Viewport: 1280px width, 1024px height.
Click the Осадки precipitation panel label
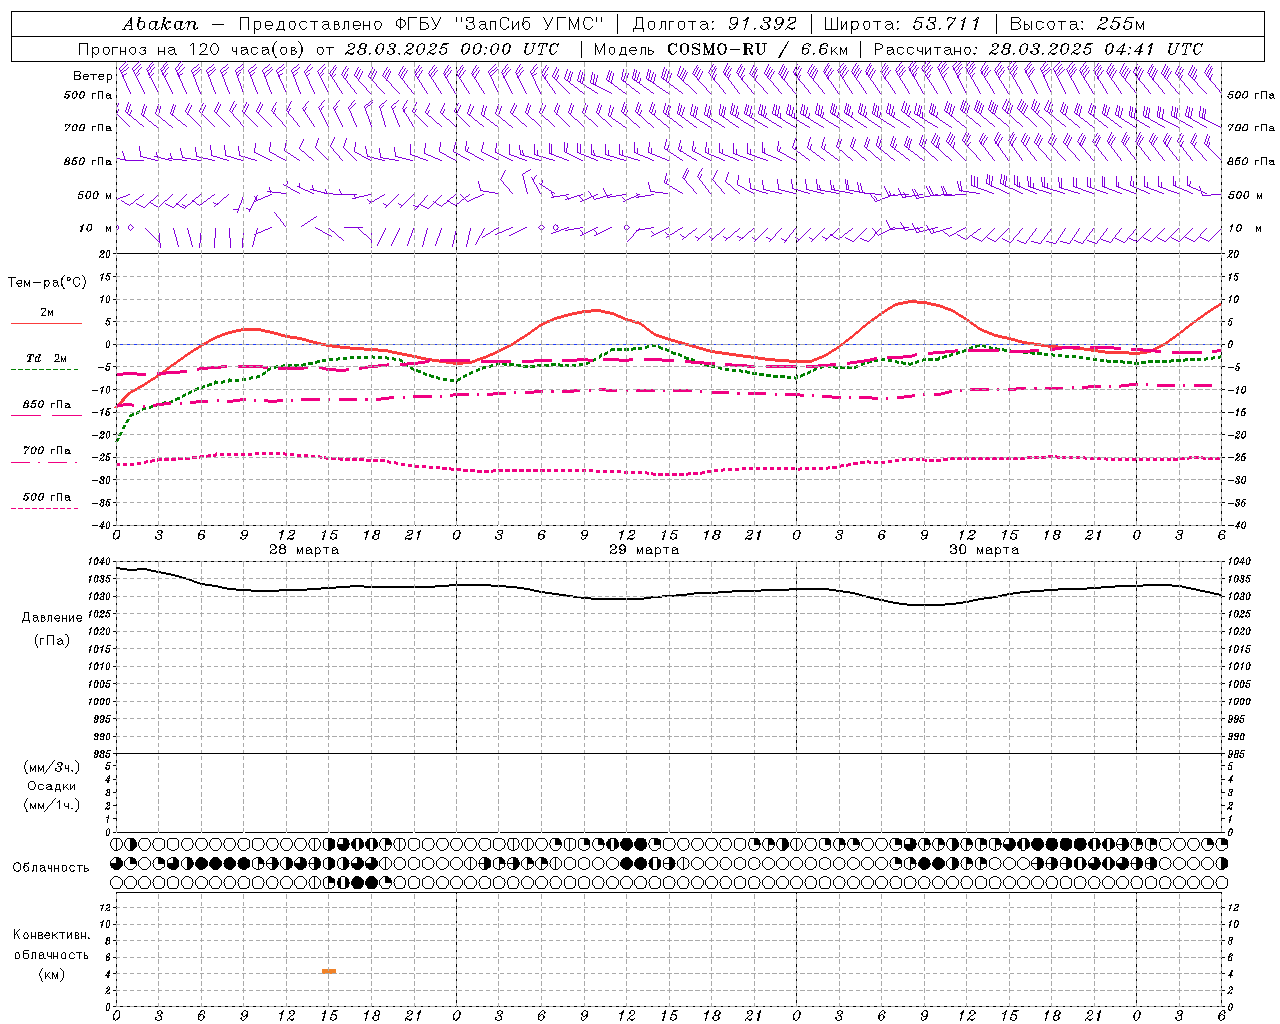[52, 786]
